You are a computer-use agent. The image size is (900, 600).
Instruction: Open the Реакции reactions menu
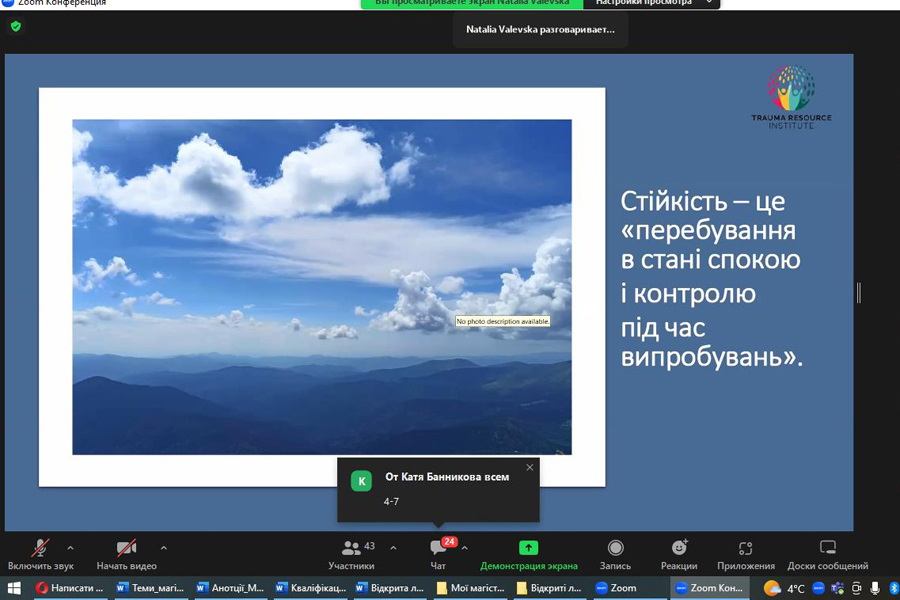click(x=679, y=549)
